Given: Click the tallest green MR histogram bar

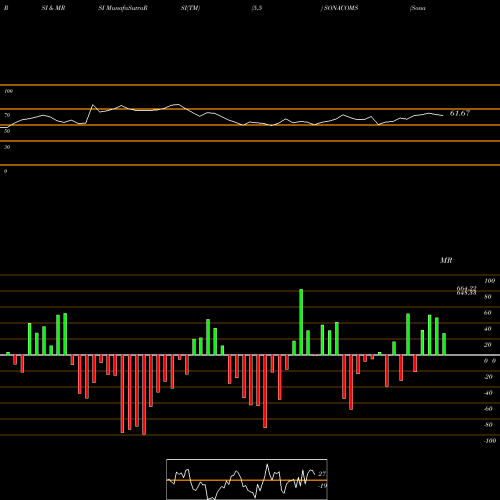Looking at the screenshot, I should click(x=301, y=322).
